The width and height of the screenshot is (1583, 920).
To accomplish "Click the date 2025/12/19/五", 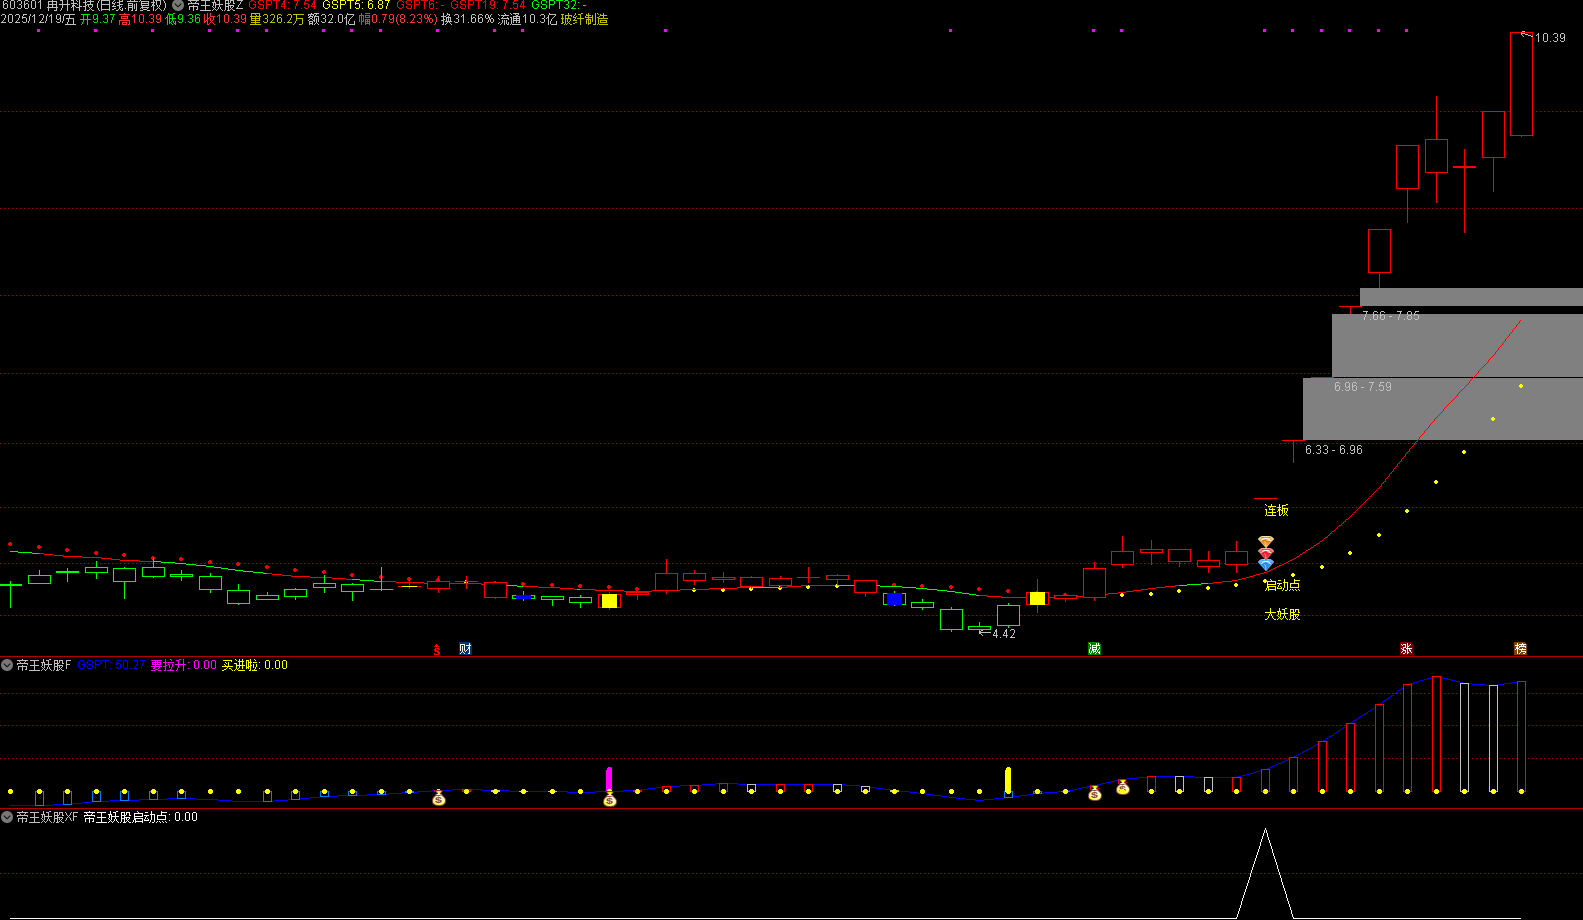I will 38,19.
